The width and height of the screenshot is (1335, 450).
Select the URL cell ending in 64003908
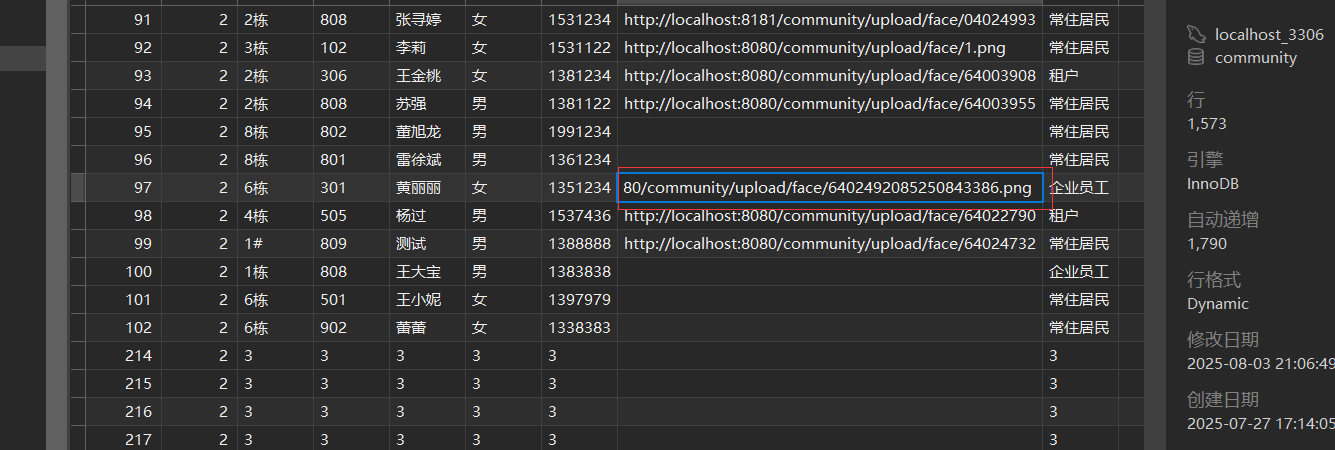point(830,76)
